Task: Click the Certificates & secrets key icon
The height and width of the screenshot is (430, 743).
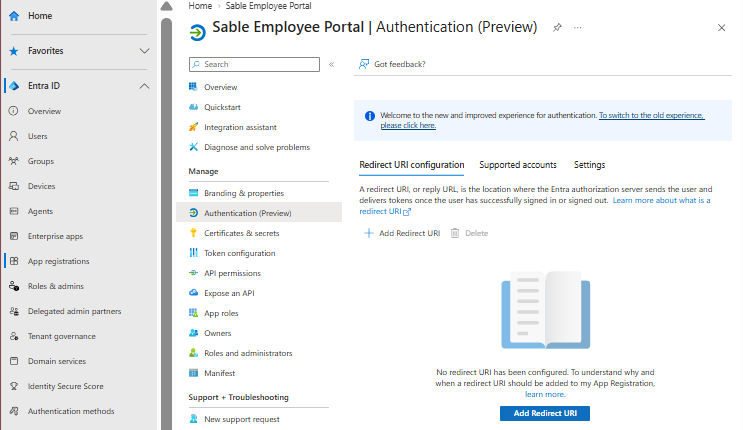Action: tap(193, 233)
